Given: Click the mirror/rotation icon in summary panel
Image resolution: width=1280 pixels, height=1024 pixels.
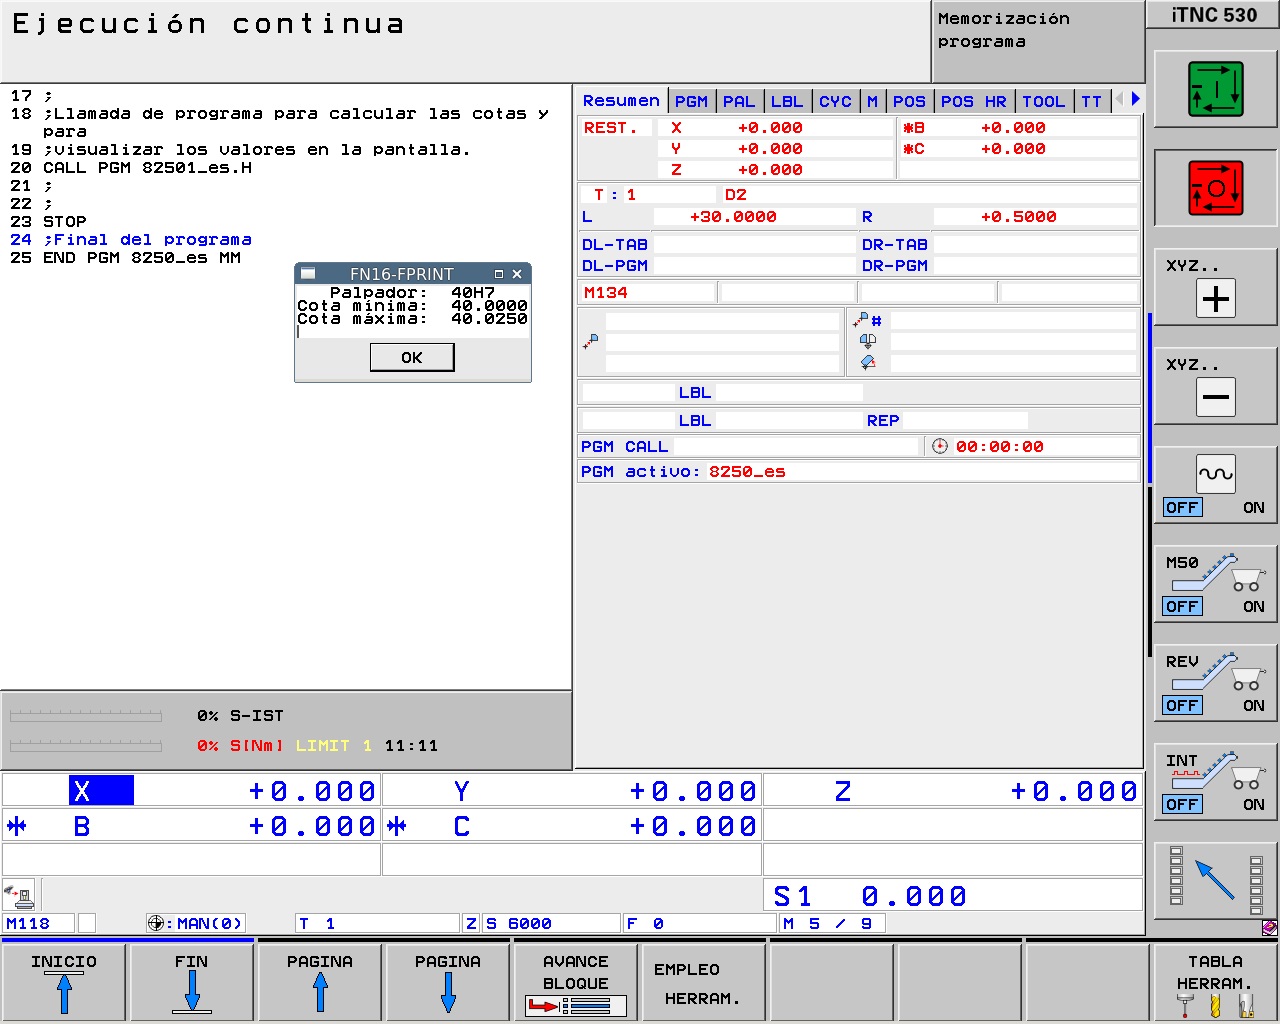Looking at the screenshot, I should [868, 341].
